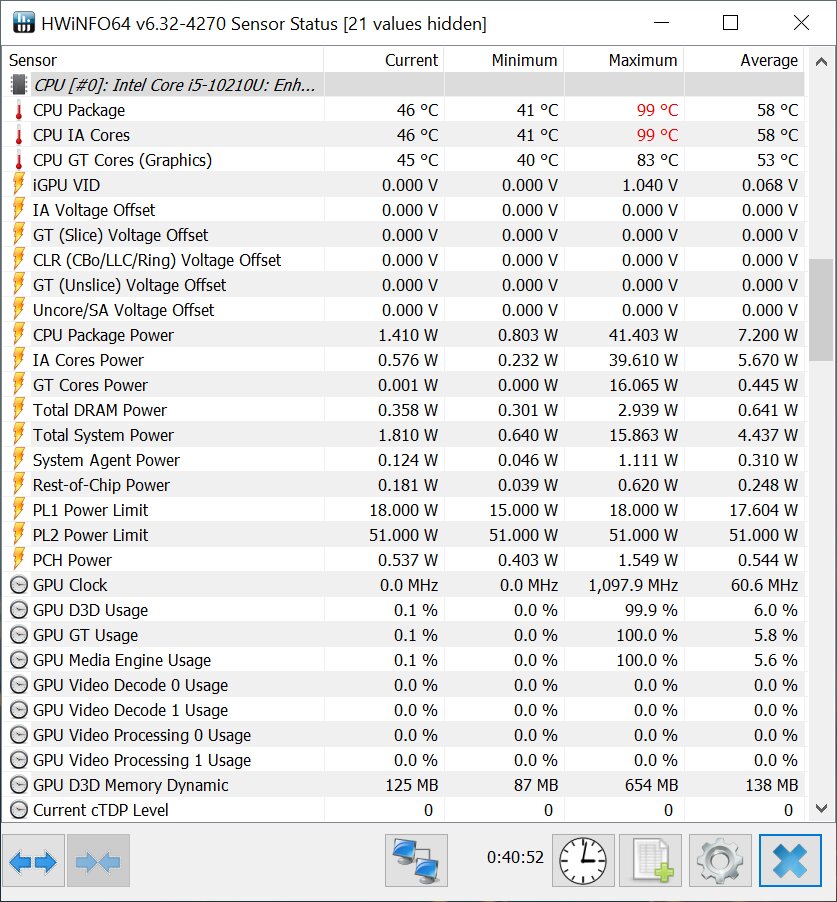The height and width of the screenshot is (902, 837).
Task: Start logging with the sheet plus icon
Action: click(651, 861)
